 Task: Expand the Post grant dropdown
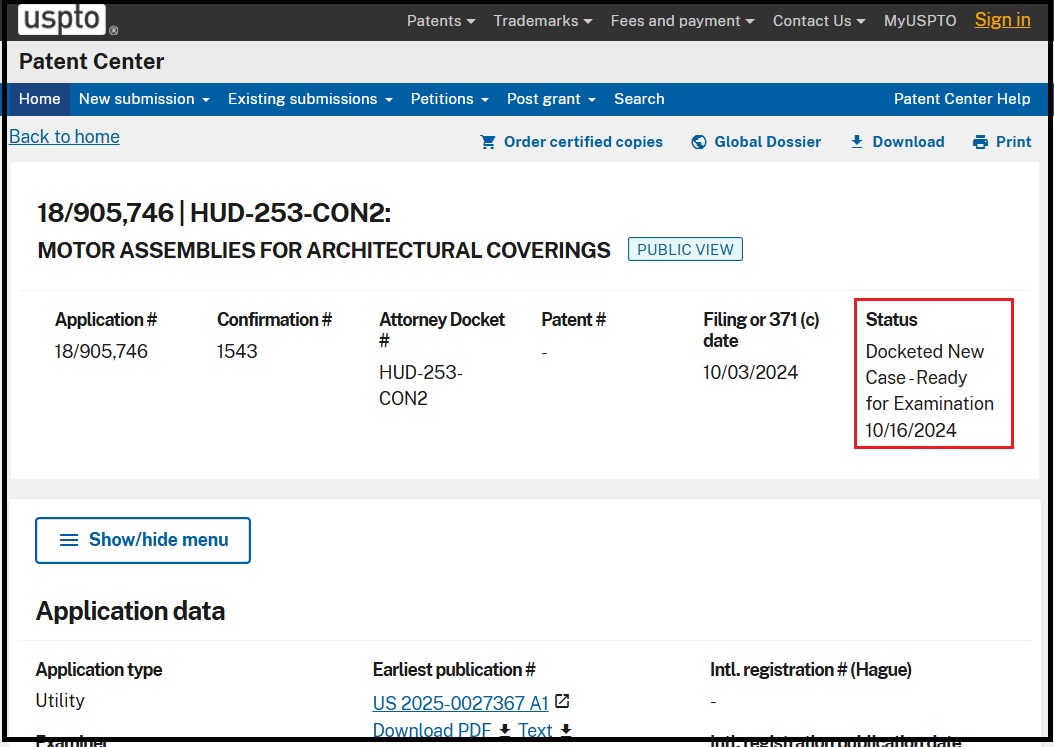pyautogui.click(x=551, y=99)
